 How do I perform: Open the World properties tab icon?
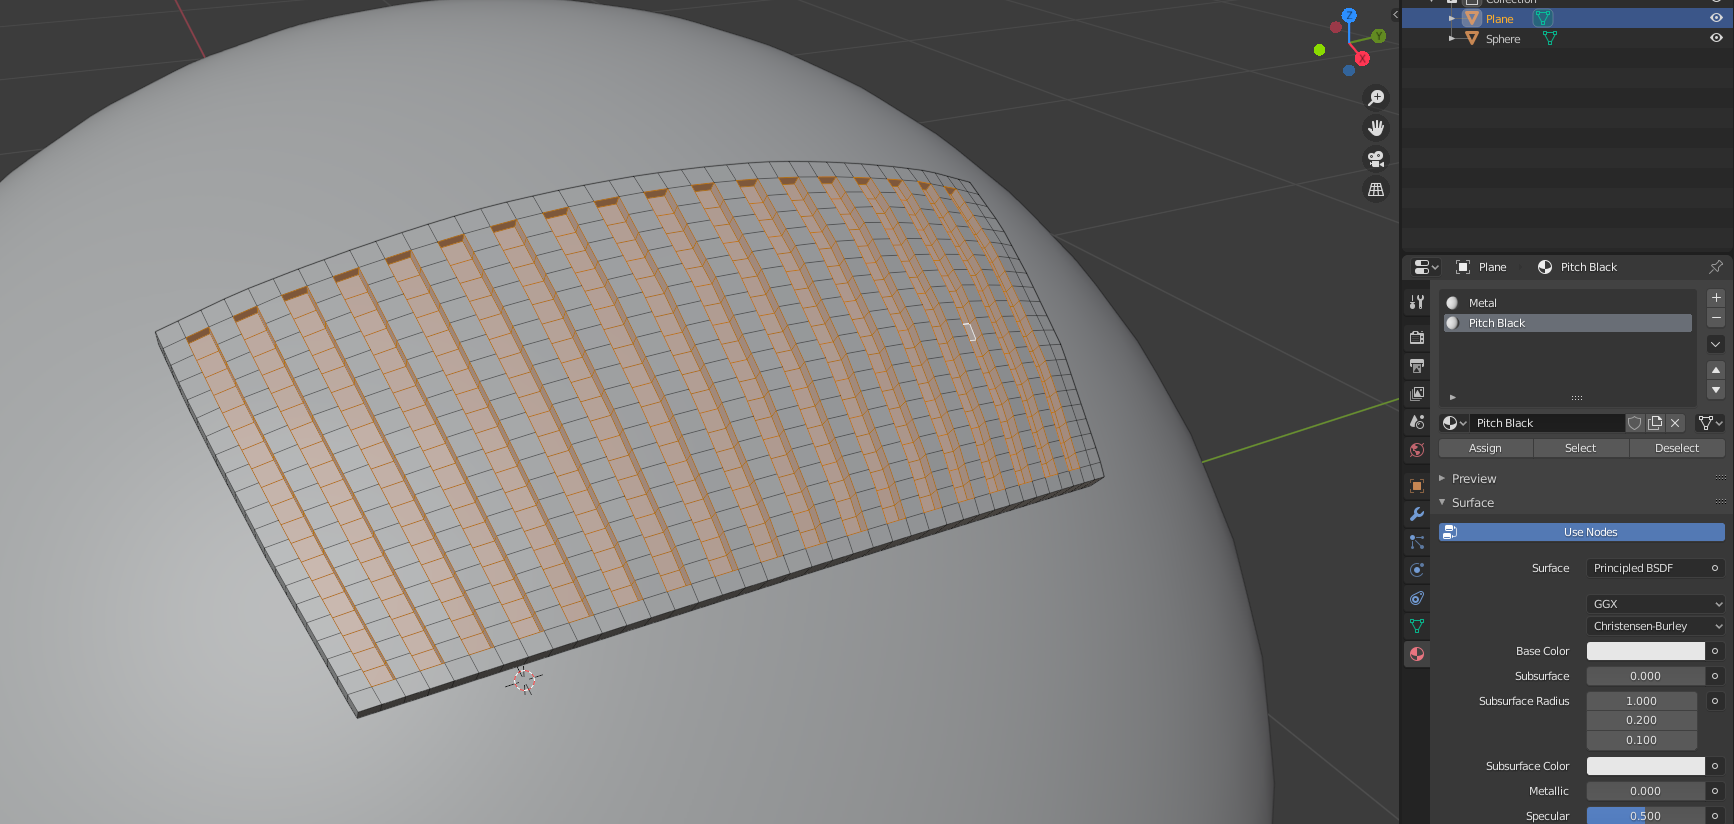[1417, 450]
